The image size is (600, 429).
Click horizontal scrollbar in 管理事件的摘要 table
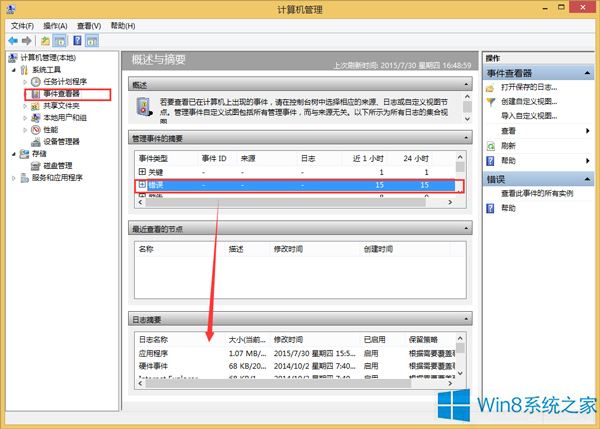point(285,202)
